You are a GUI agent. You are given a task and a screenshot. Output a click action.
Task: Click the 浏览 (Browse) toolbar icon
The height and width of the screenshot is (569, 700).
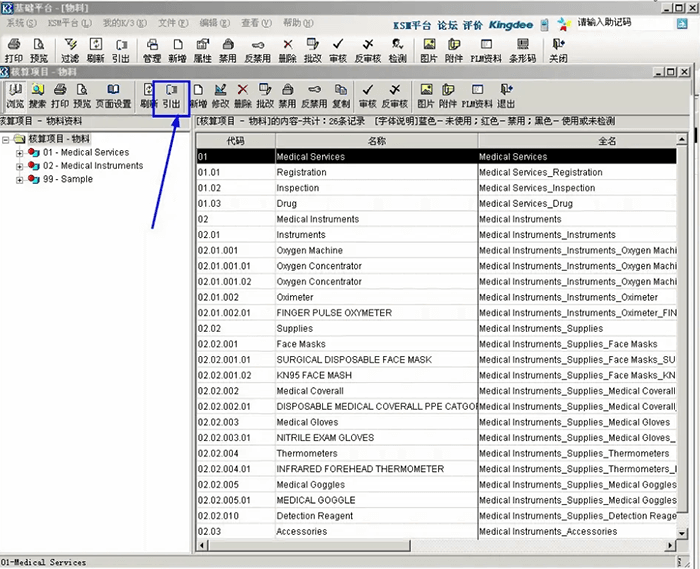15,95
